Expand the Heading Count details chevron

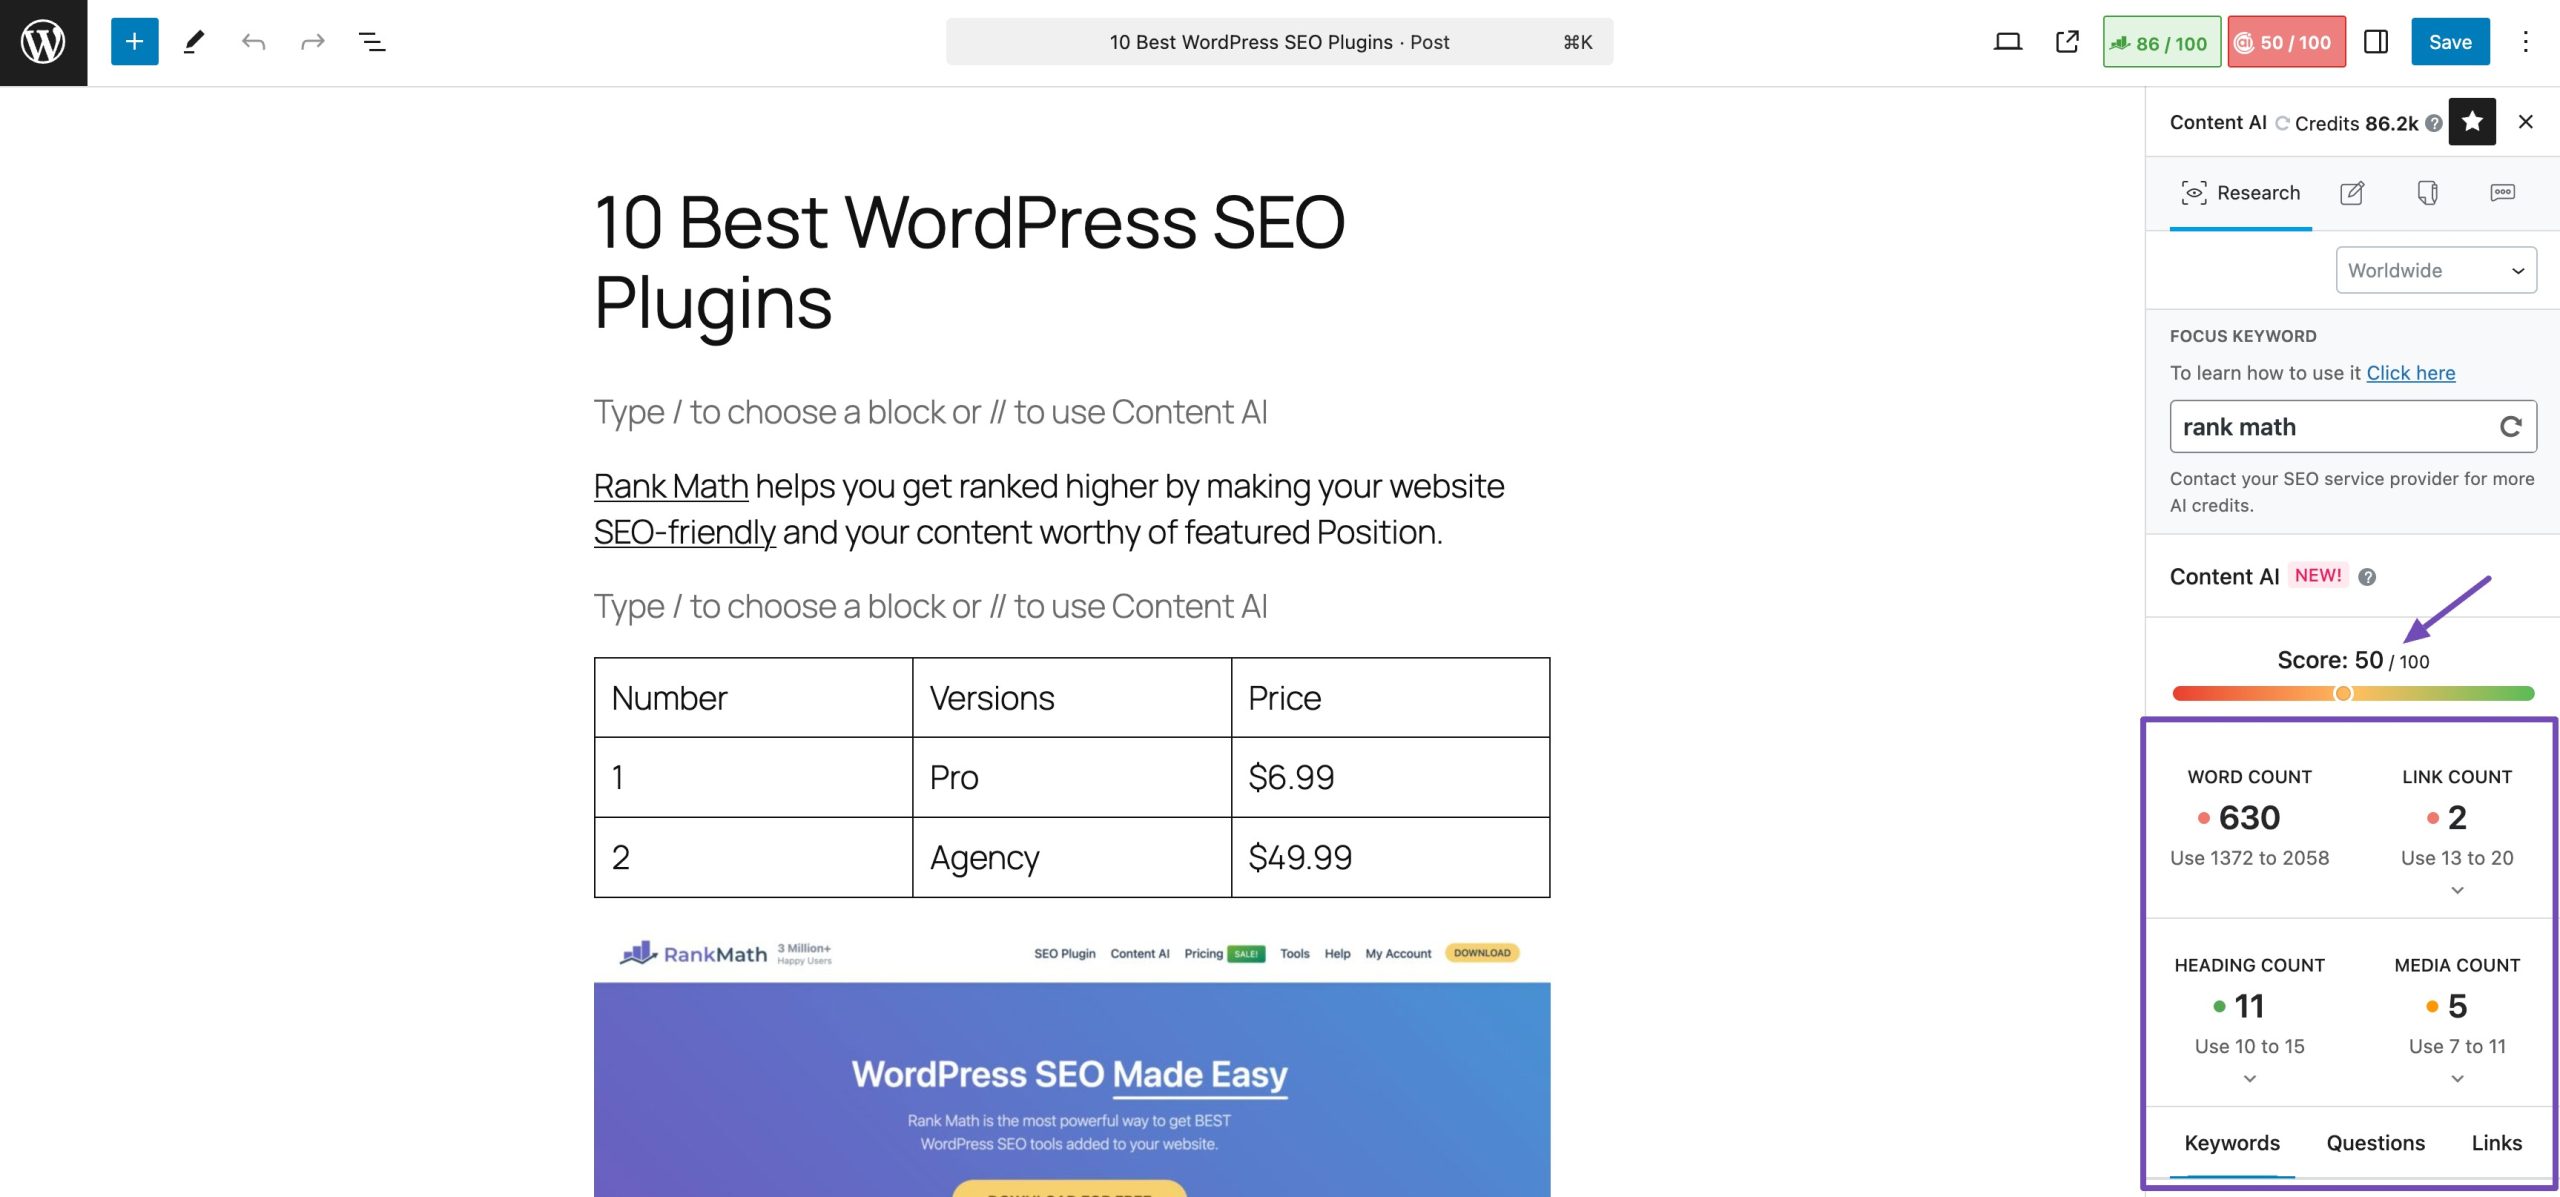click(2250, 1078)
